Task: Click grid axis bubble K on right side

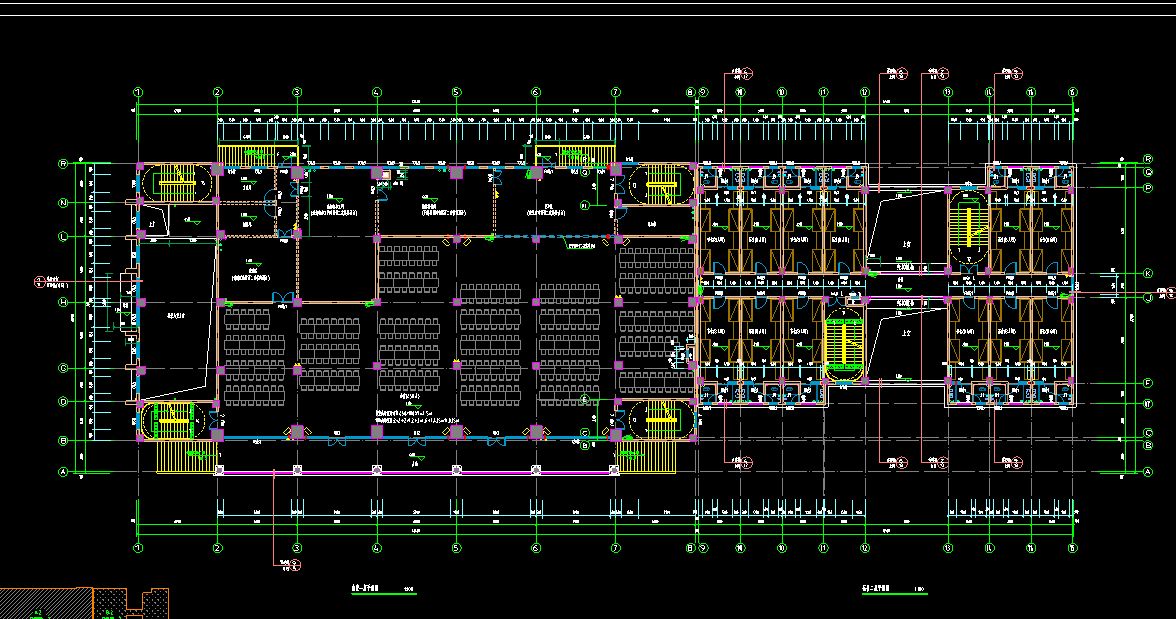Action: (x=1147, y=272)
